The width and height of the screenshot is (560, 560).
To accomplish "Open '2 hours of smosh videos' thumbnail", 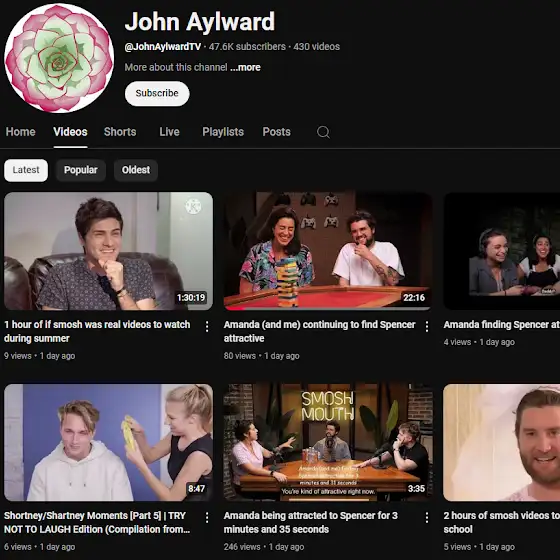I will (x=502, y=442).
